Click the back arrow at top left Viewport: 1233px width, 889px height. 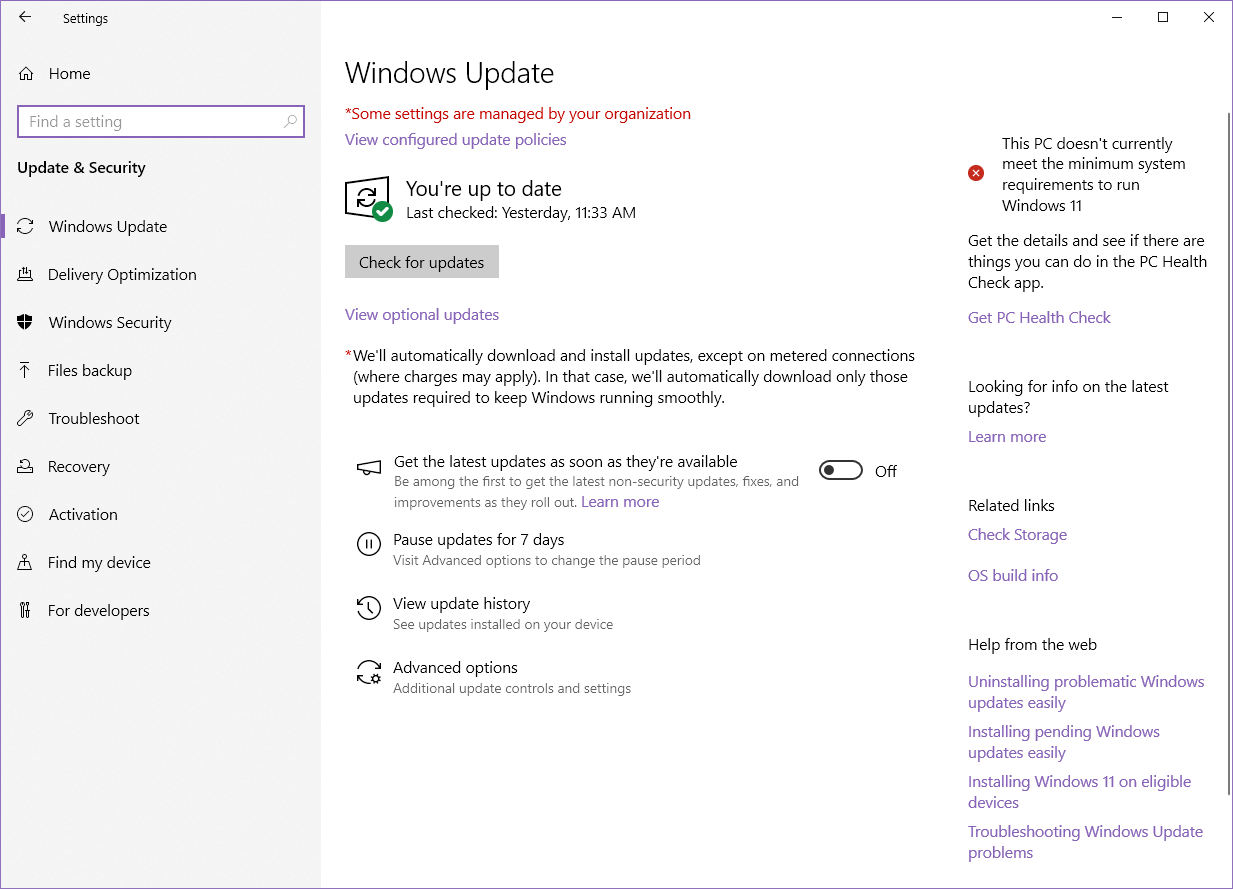pyautogui.click(x=24, y=17)
